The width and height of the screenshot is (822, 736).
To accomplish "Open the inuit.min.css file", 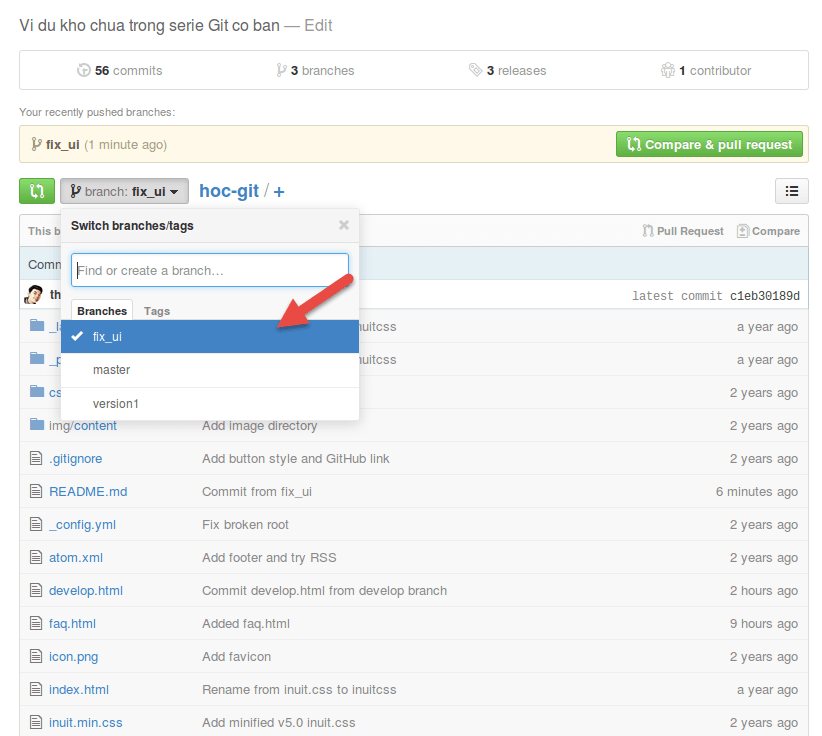I will pos(85,722).
